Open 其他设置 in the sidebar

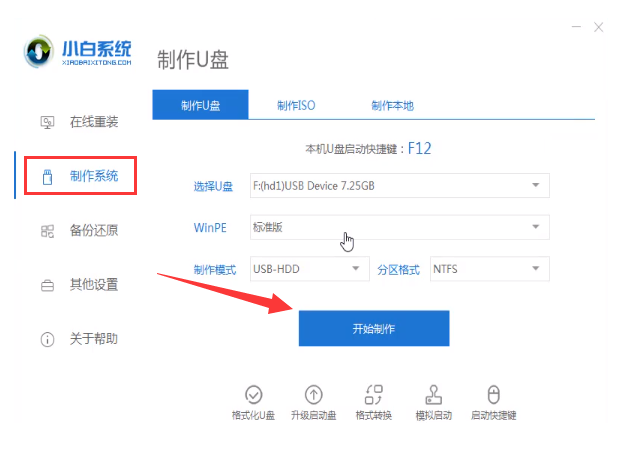[x=79, y=285]
